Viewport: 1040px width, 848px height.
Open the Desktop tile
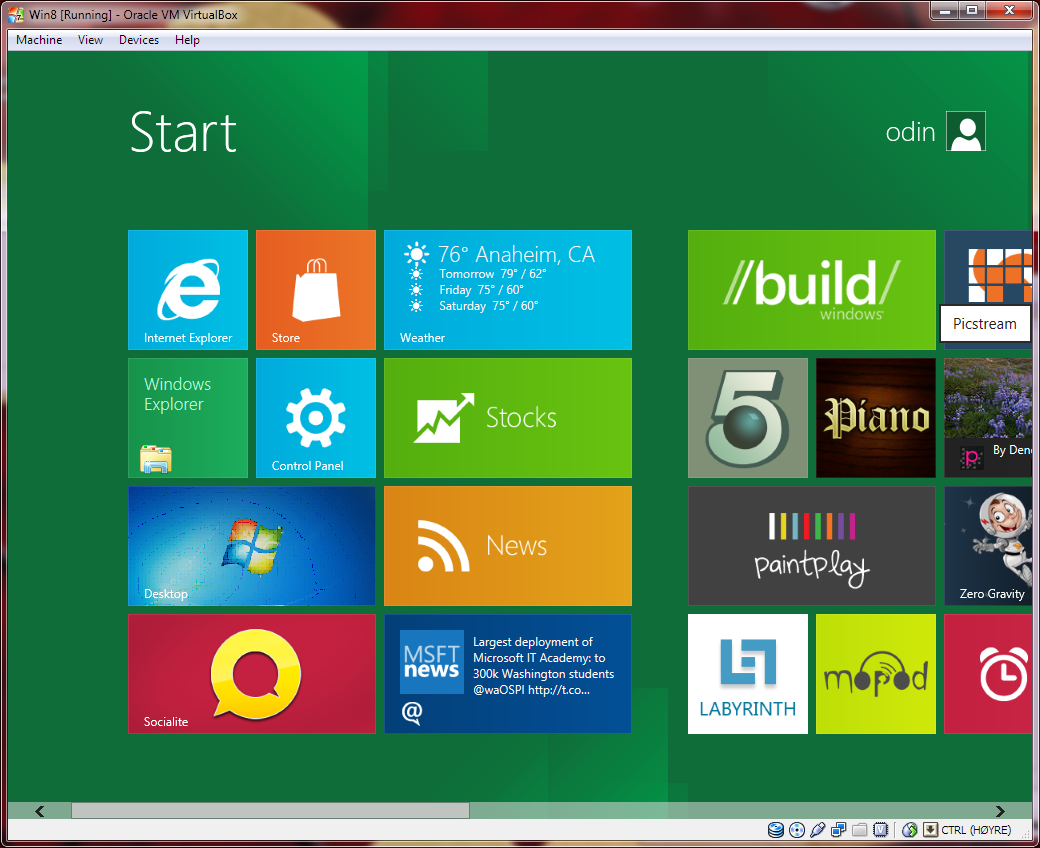251,546
